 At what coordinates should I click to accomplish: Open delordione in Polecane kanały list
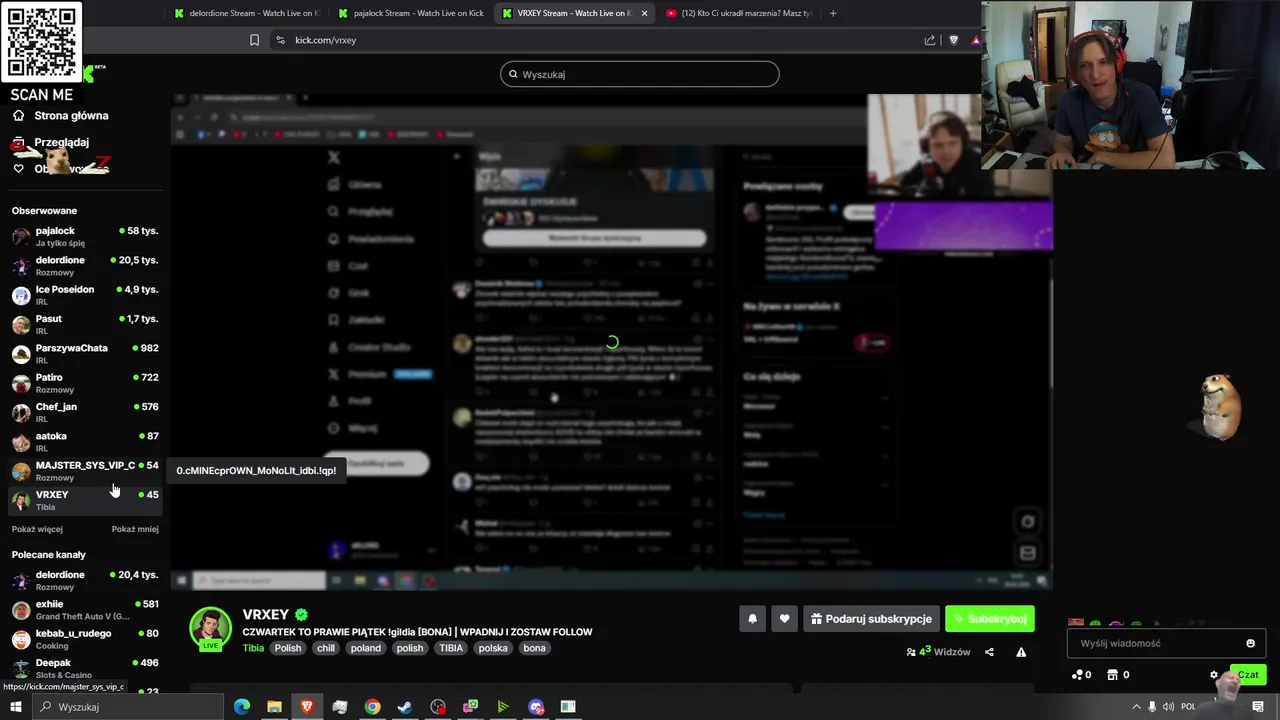[85, 580]
